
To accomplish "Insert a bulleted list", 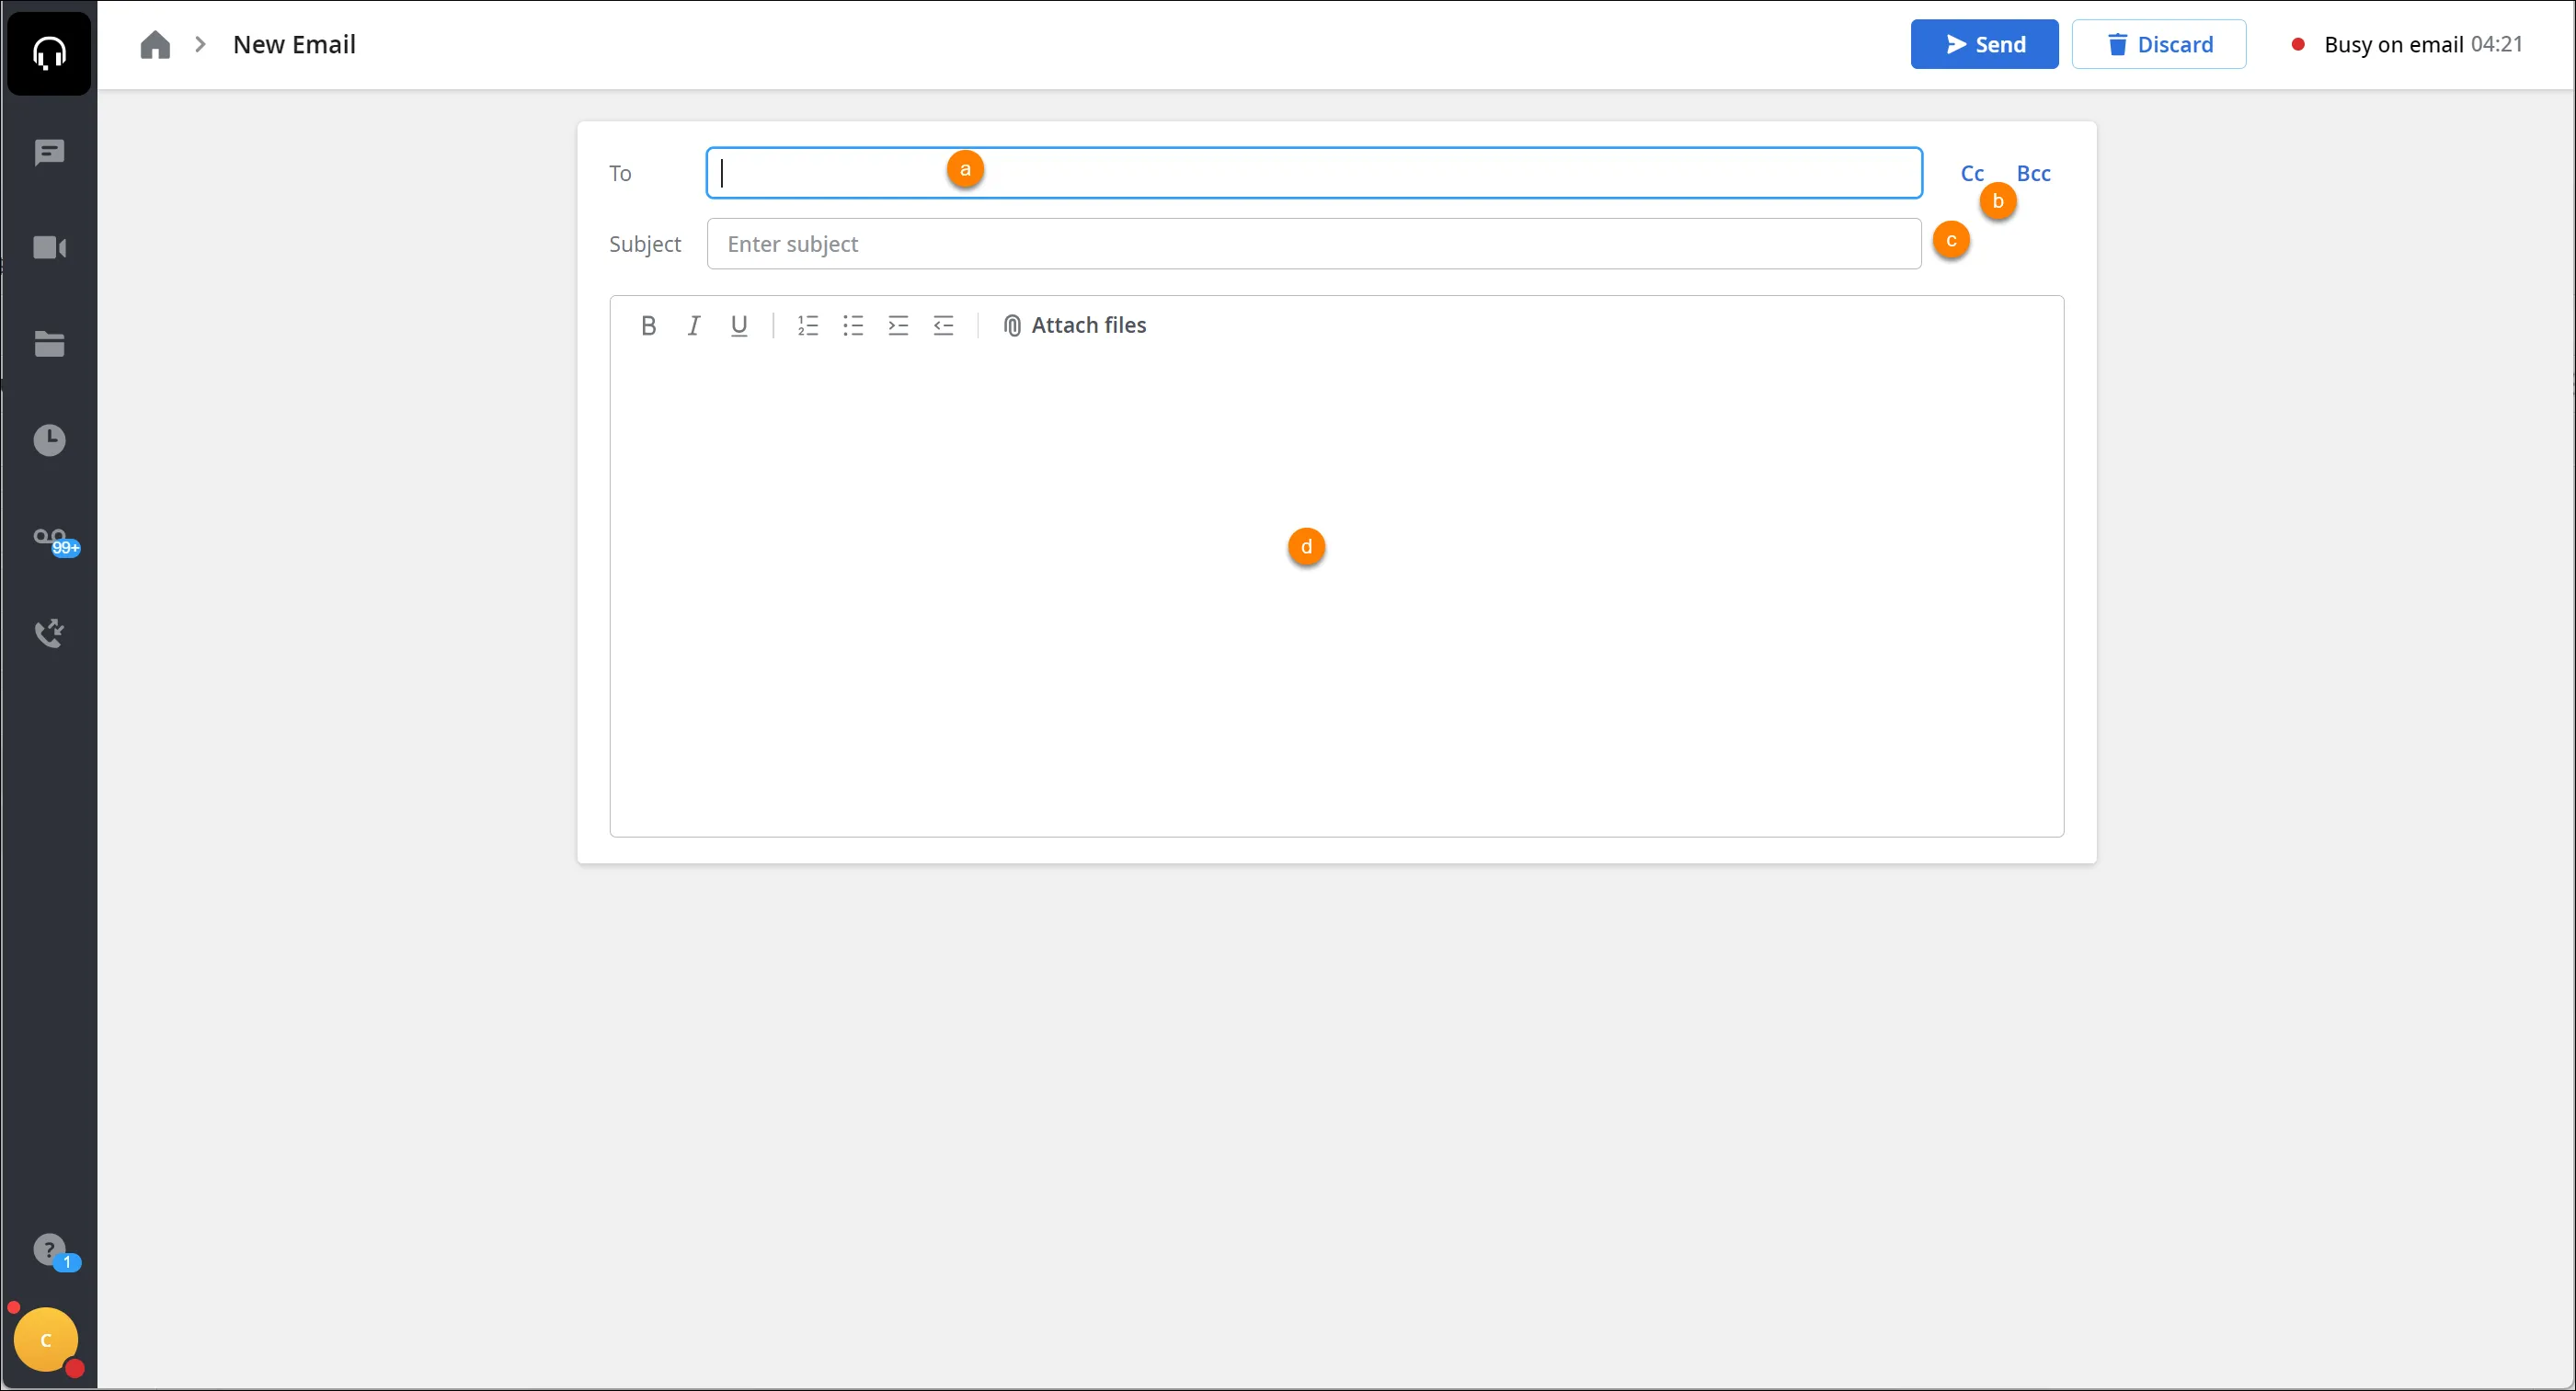I will (x=853, y=326).
